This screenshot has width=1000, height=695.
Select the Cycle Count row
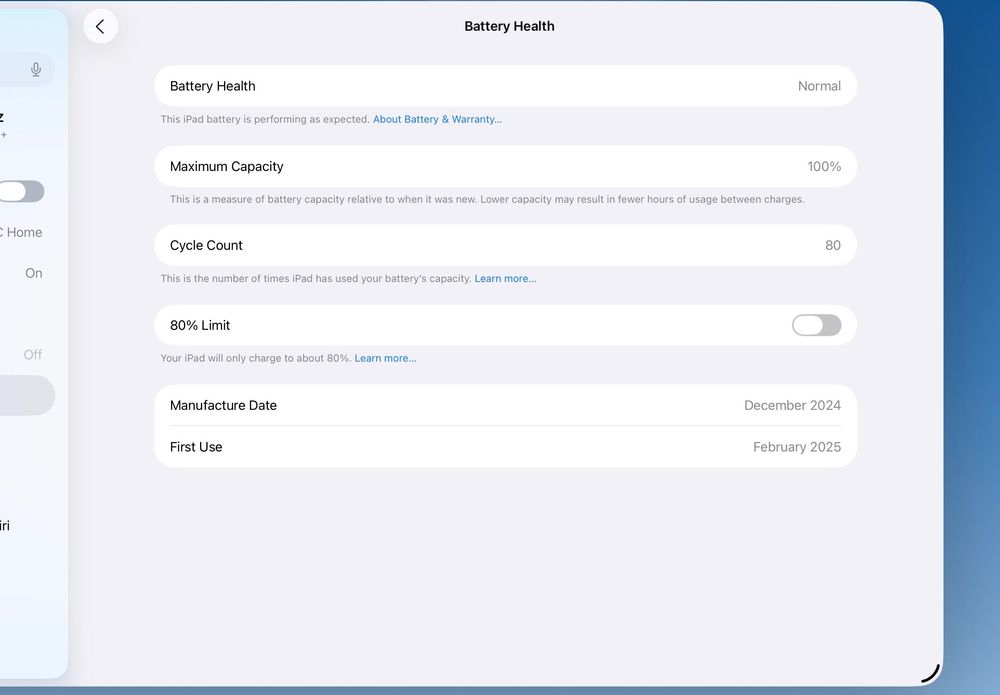pos(505,245)
